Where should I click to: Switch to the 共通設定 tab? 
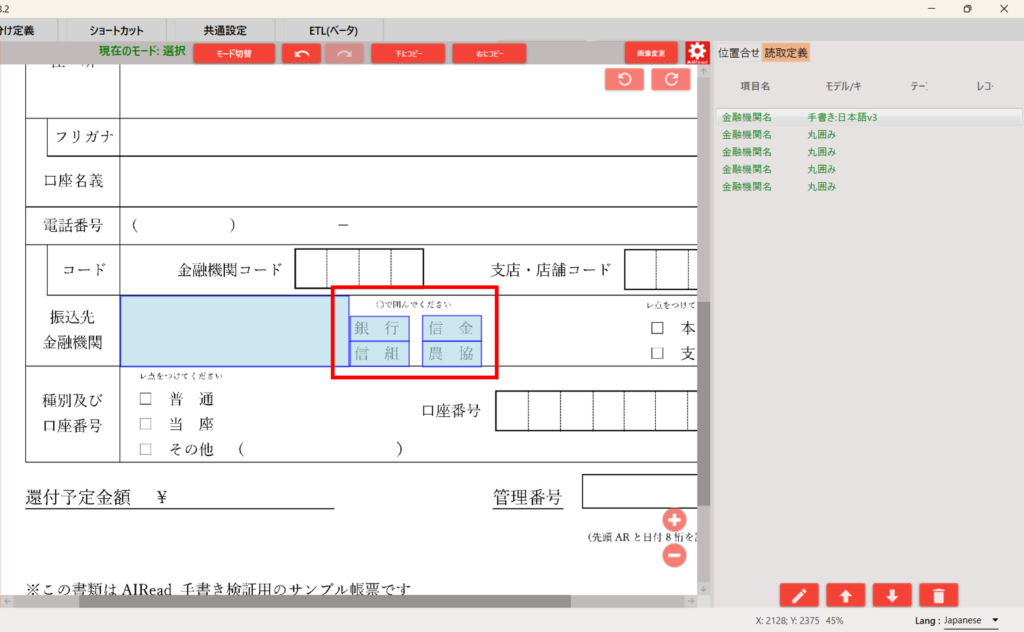(225, 31)
